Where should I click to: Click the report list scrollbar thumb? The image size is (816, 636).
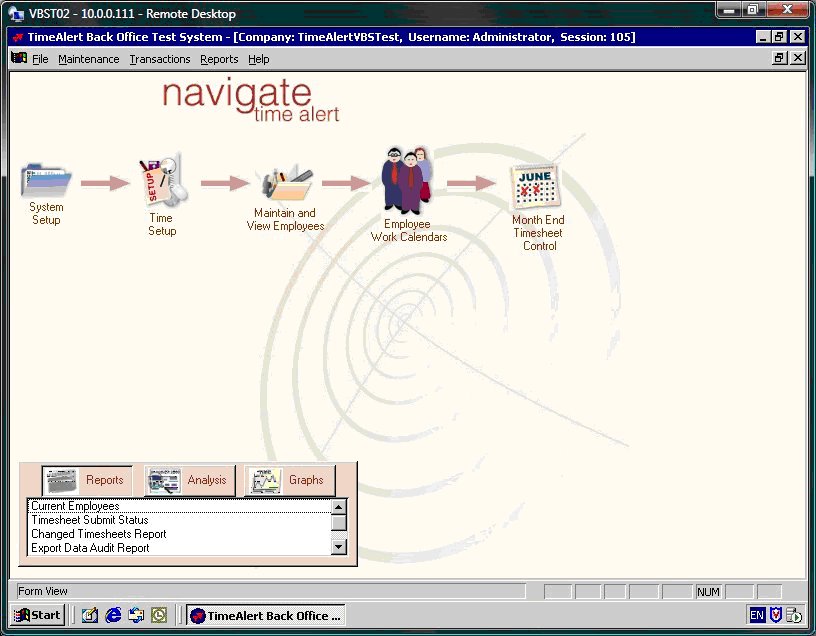(339, 522)
